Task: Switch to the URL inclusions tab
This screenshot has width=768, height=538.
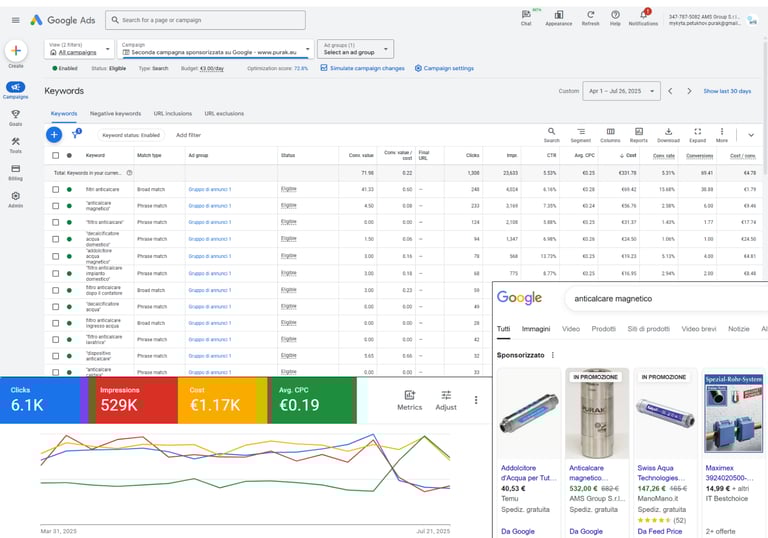Action: pyautogui.click(x=172, y=114)
